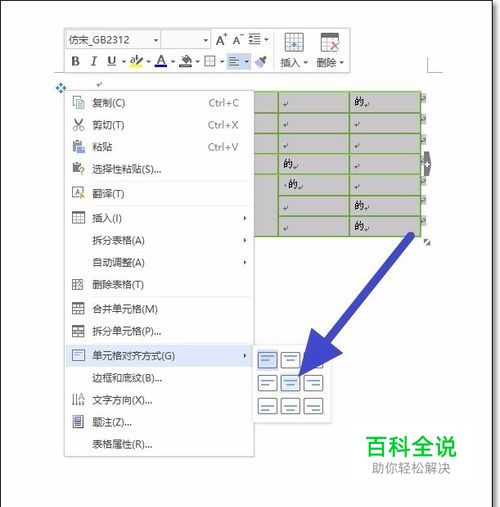Click the table resize handle at corner
500x507 pixels.
pos(427,243)
